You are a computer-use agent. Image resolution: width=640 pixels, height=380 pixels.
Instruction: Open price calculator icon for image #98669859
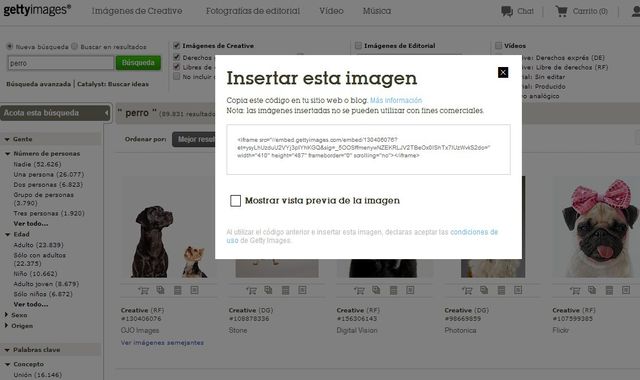coord(501,290)
